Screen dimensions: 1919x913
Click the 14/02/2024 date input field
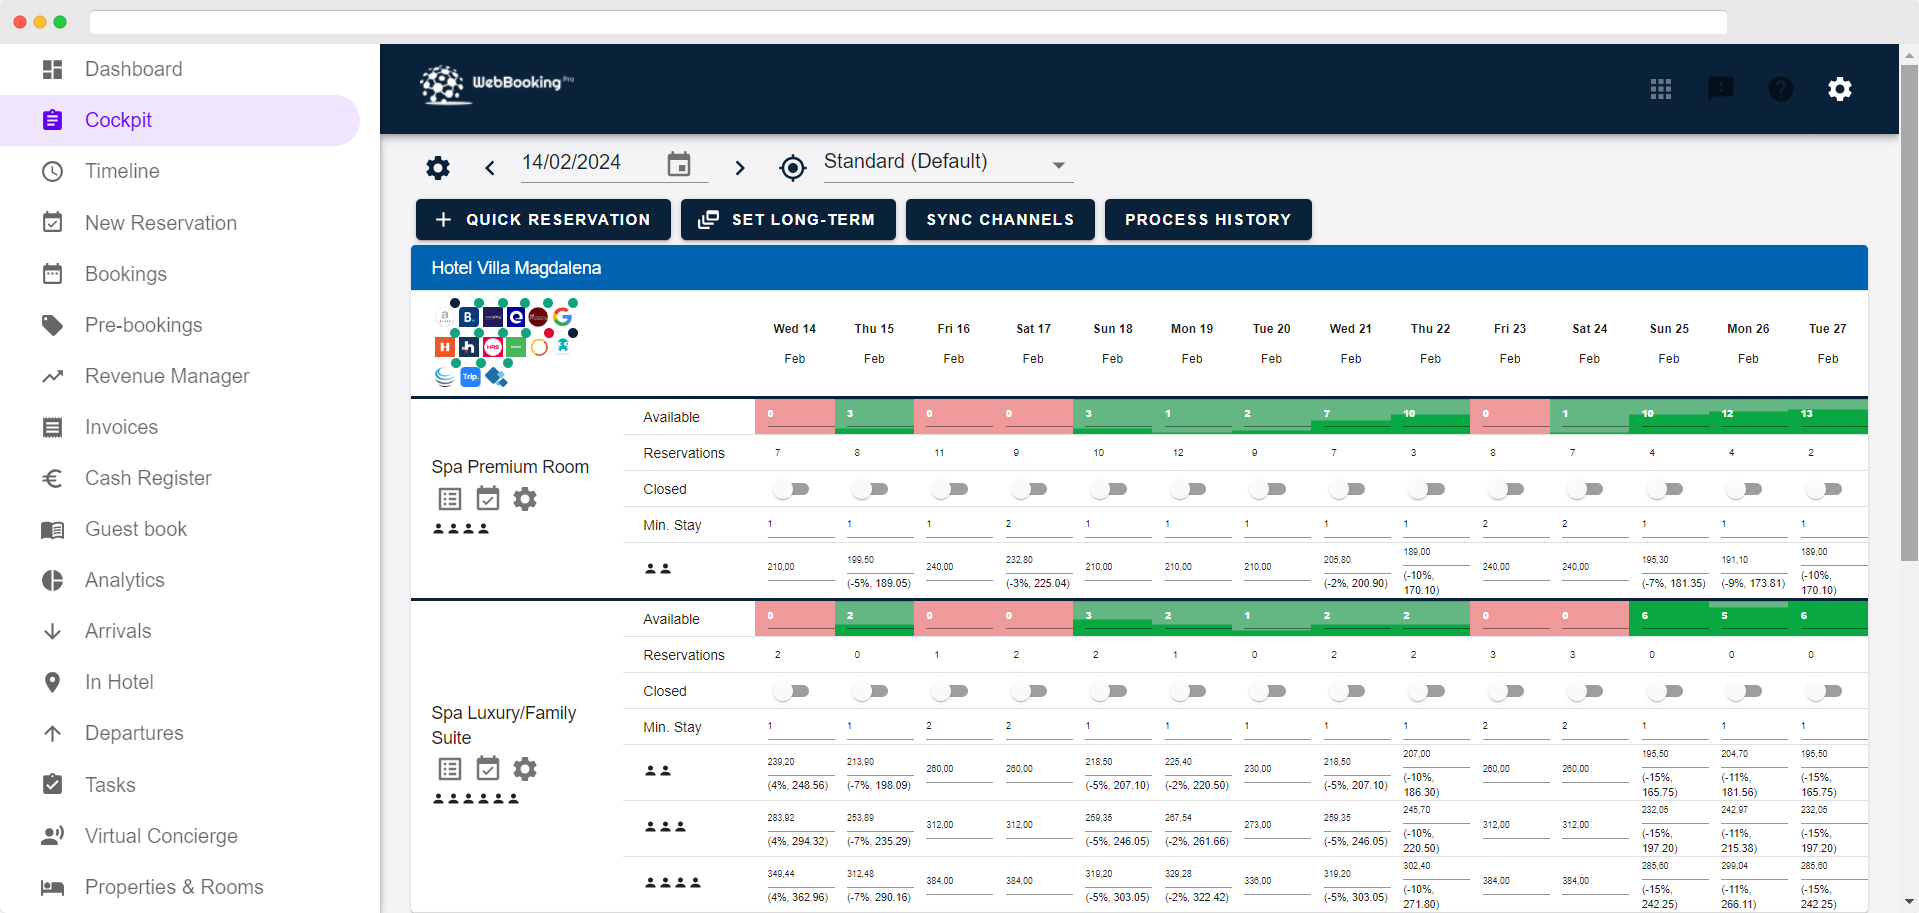click(x=590, y=163)
